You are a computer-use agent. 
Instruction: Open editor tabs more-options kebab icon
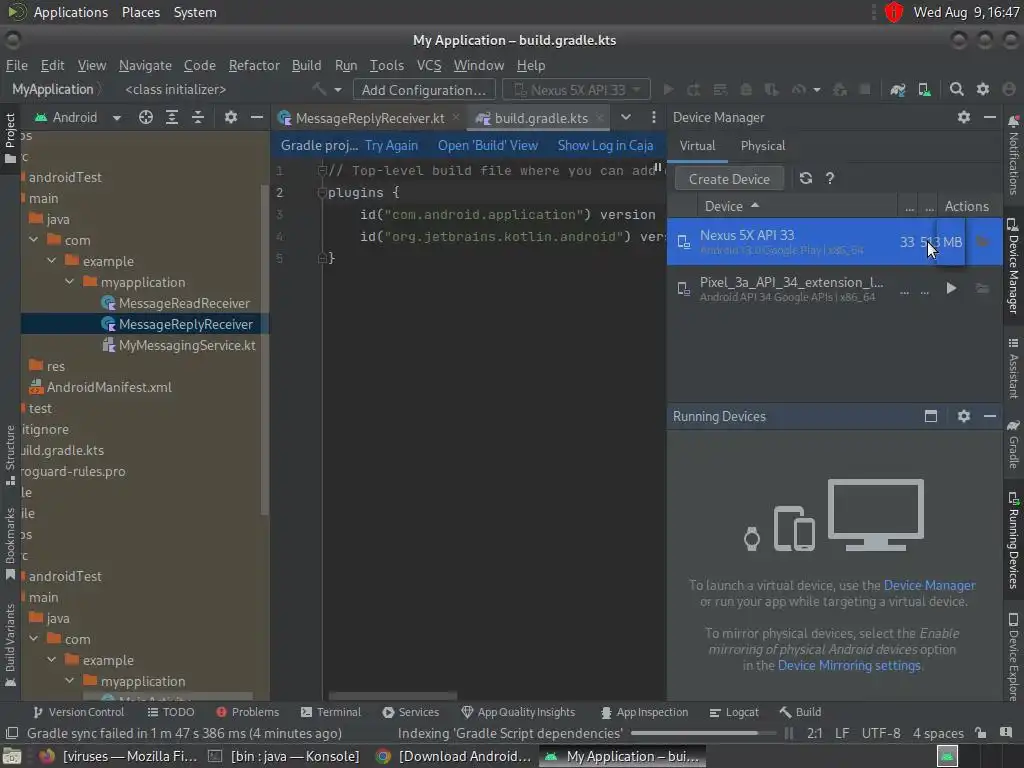[x=654, y=118]
